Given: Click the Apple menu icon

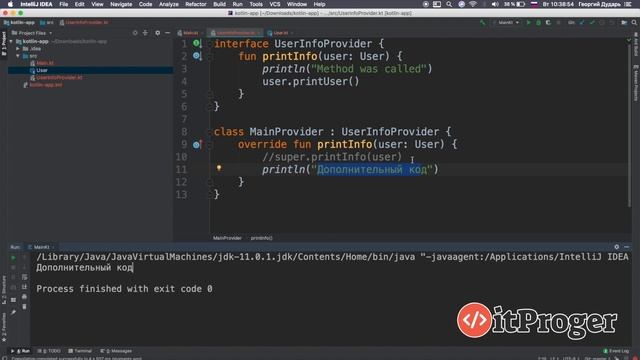Looking at the screenshot, I should [10, 4].
